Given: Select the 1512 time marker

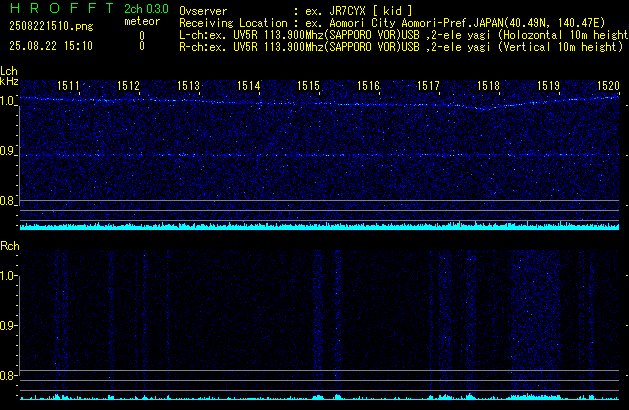Looking at the screenshot, I should [128, 86].
